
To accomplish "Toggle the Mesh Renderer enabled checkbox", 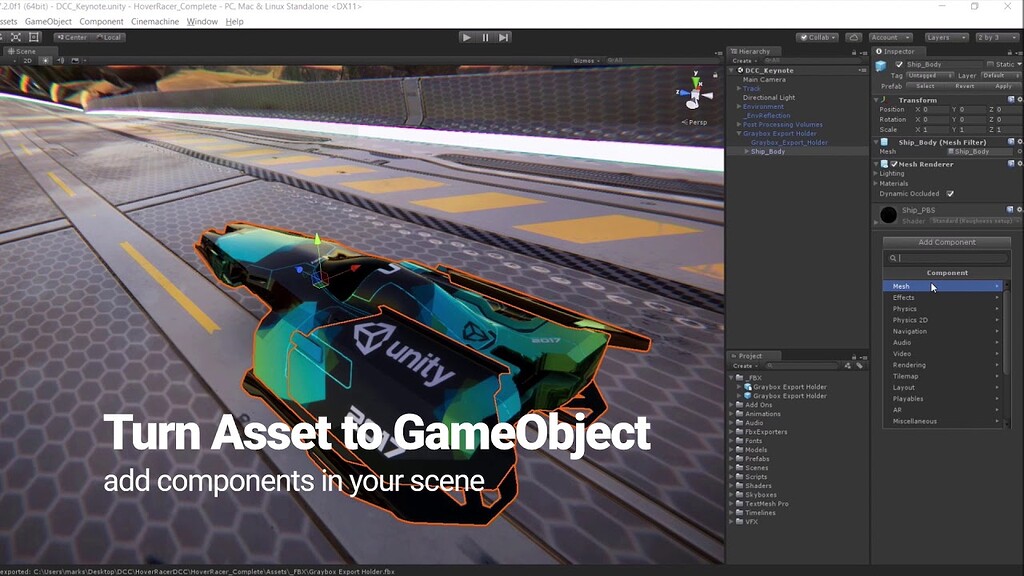I will tap(895, 164).
